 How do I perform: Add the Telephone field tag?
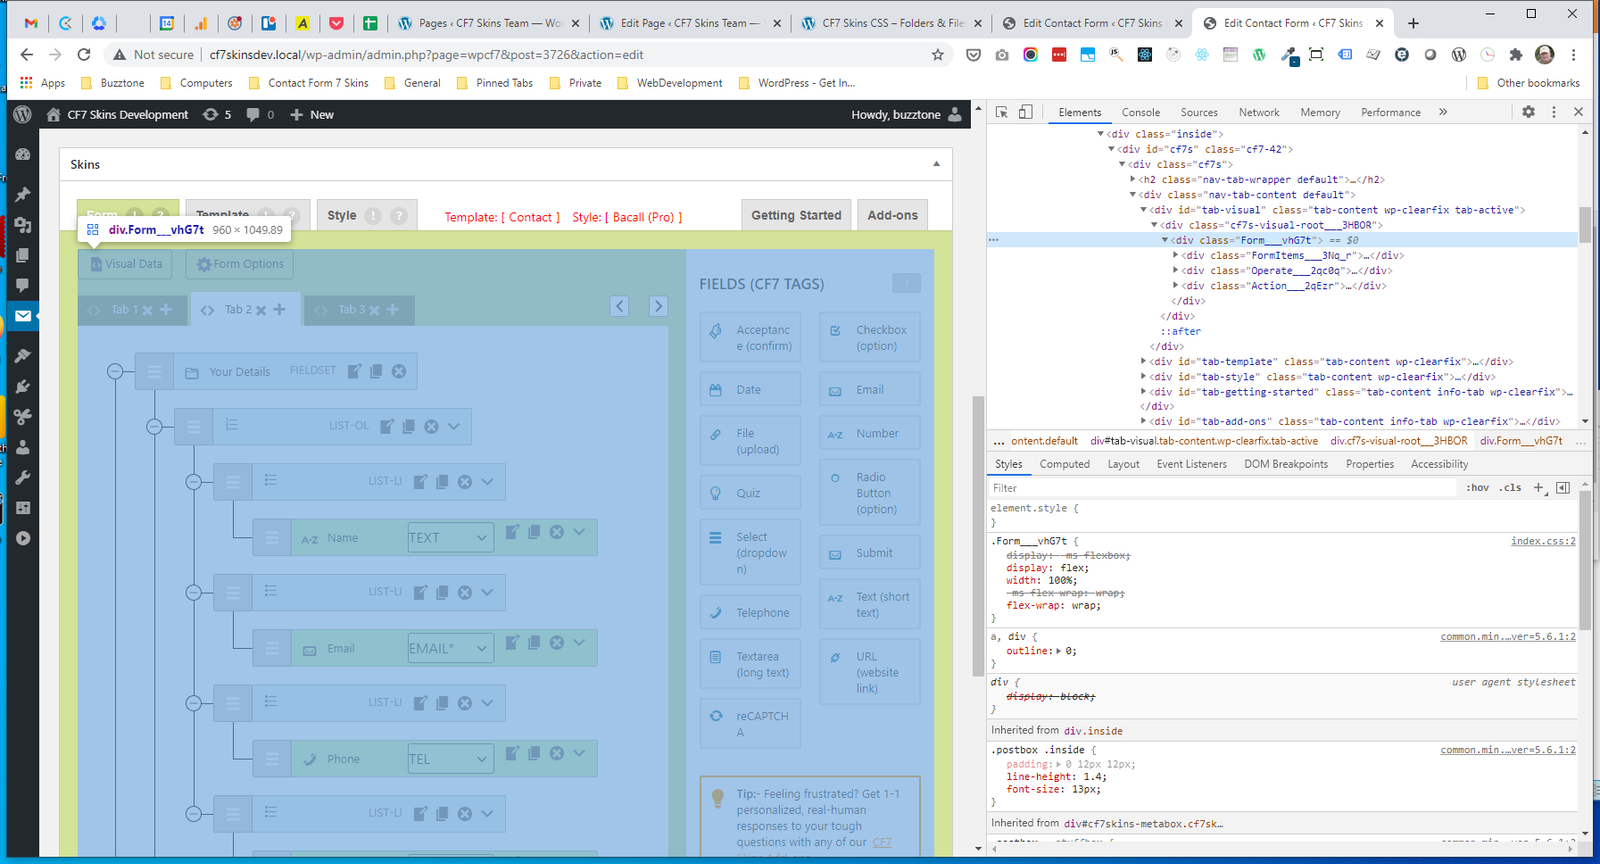[750, 613]
